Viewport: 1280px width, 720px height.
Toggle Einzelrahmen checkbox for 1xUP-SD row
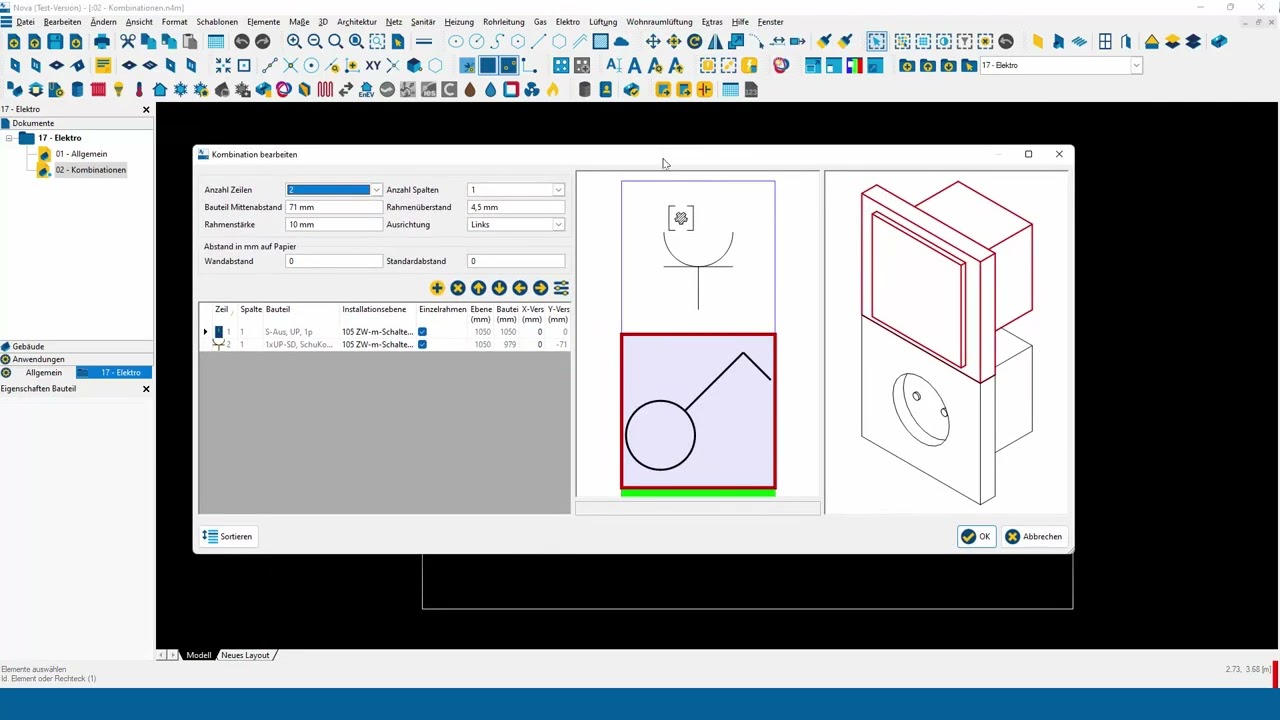coord(422,344)
